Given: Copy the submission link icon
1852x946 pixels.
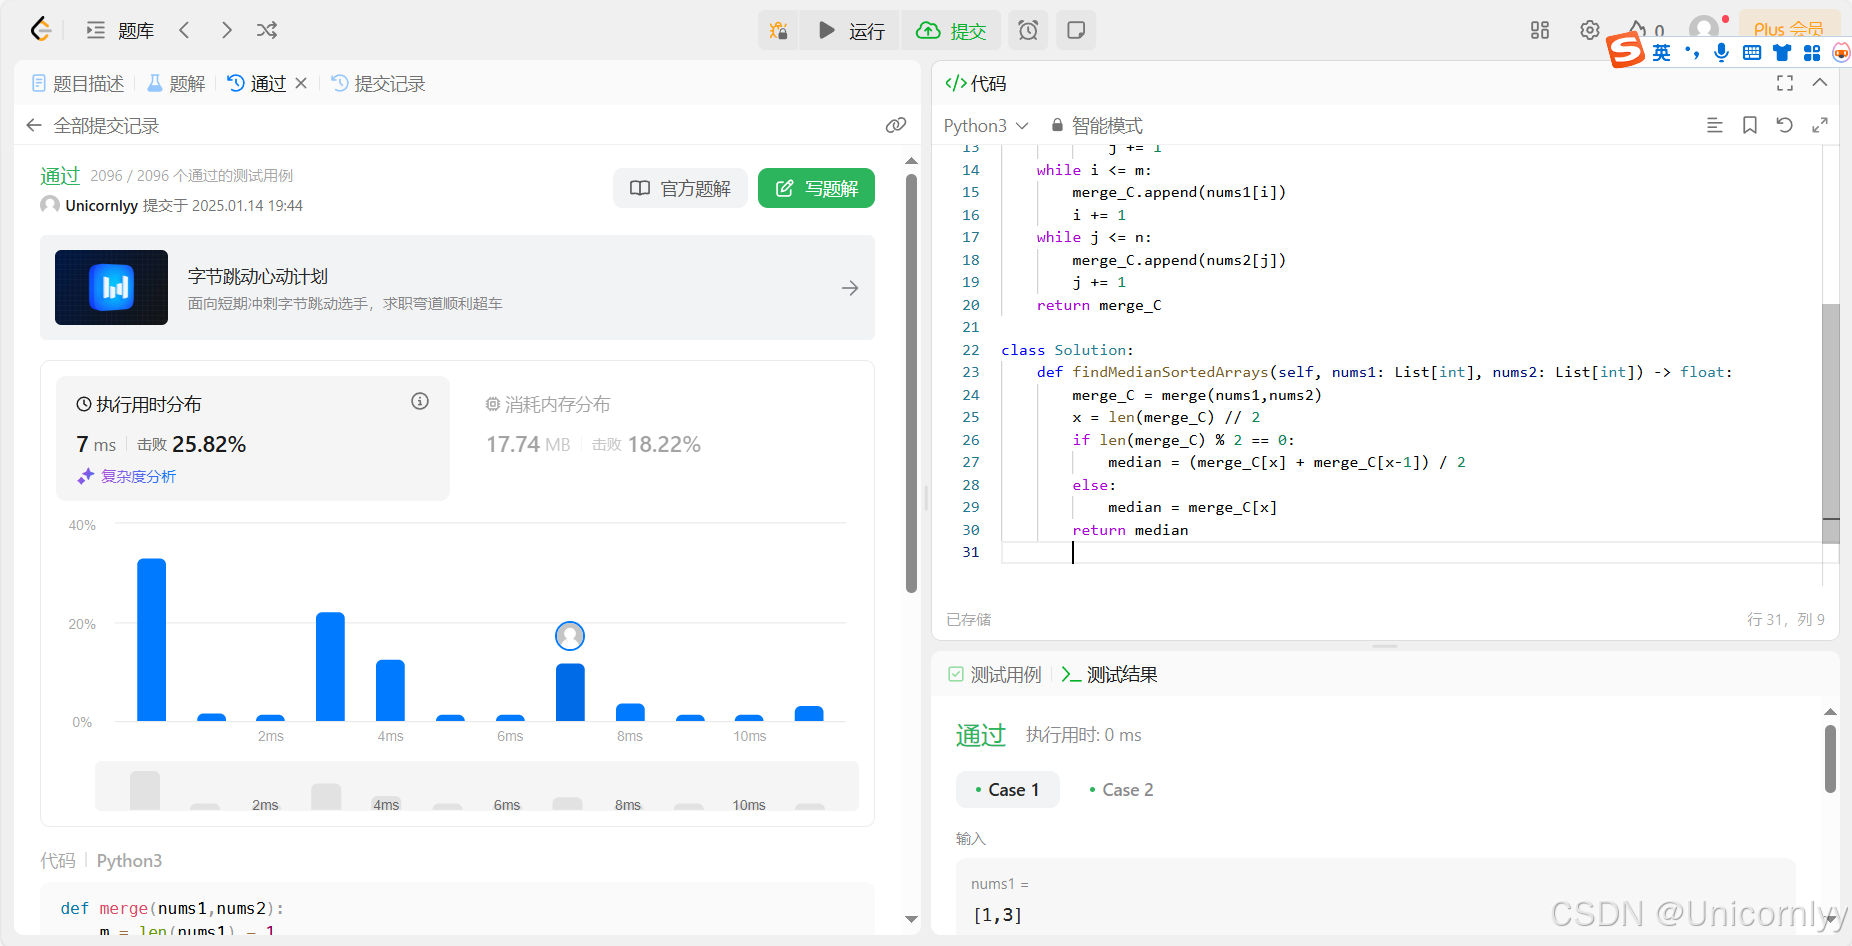Looking at the screenshot, I should 896,126.
